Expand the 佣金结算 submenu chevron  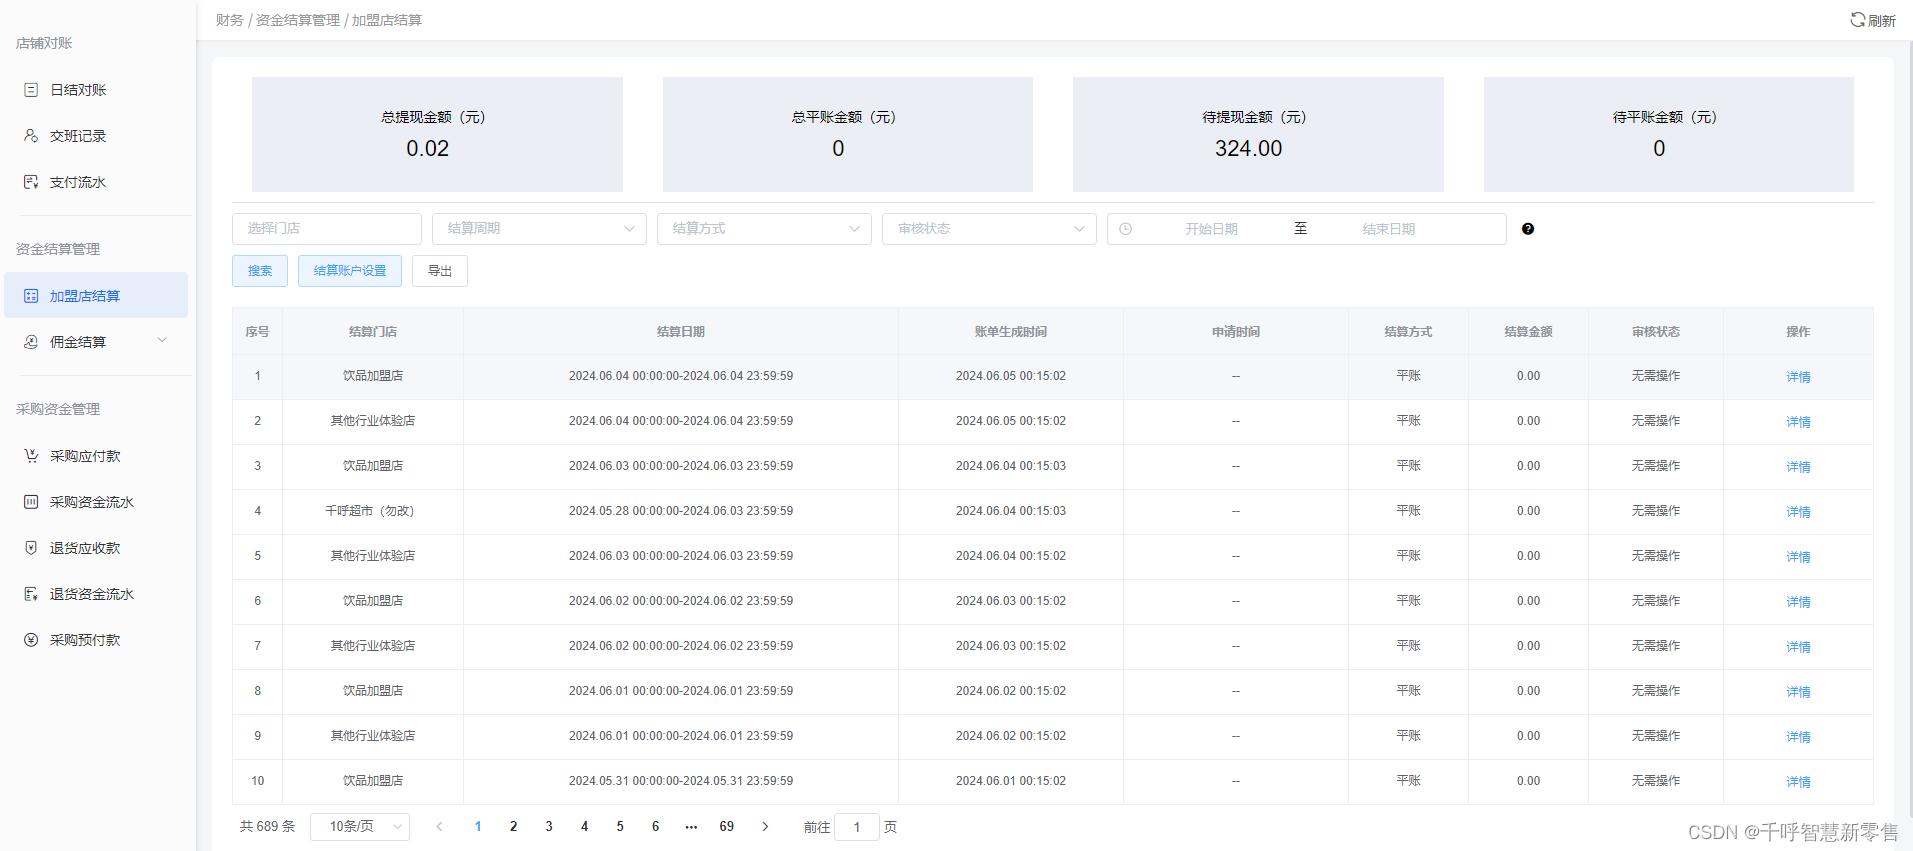point(162,341)
